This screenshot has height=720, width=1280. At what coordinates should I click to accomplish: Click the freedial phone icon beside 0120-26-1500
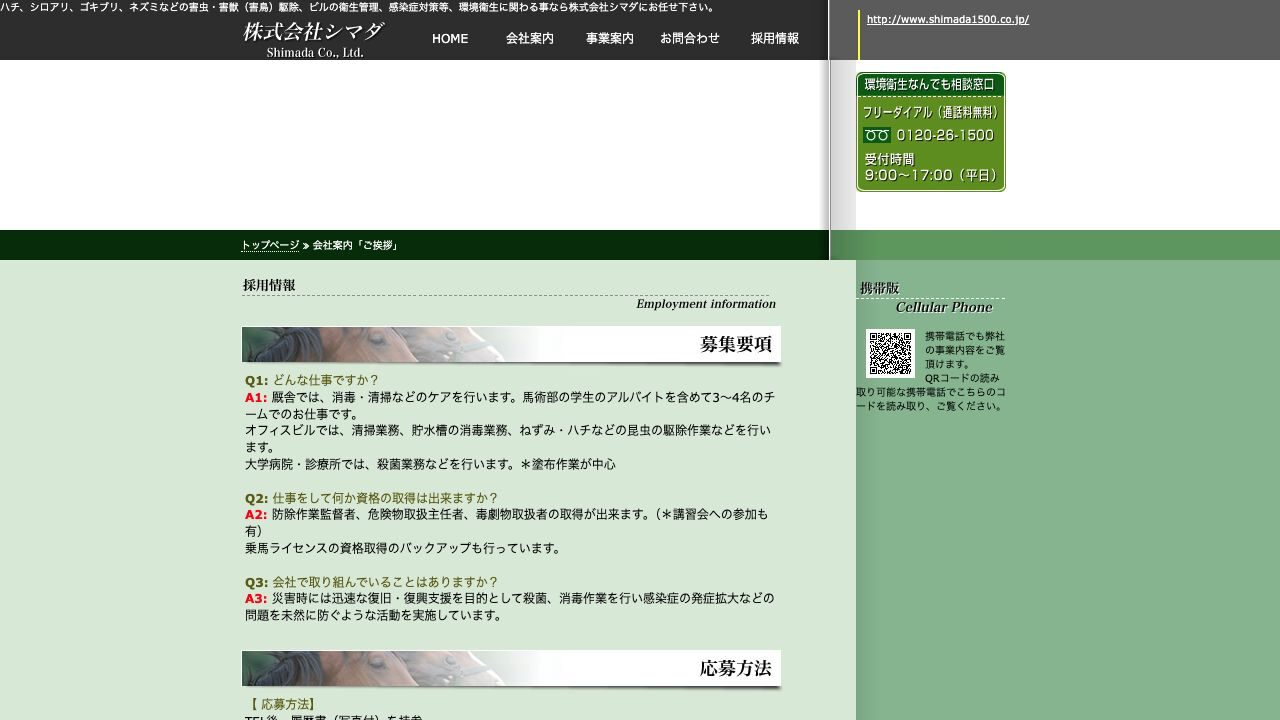point(876,135)
